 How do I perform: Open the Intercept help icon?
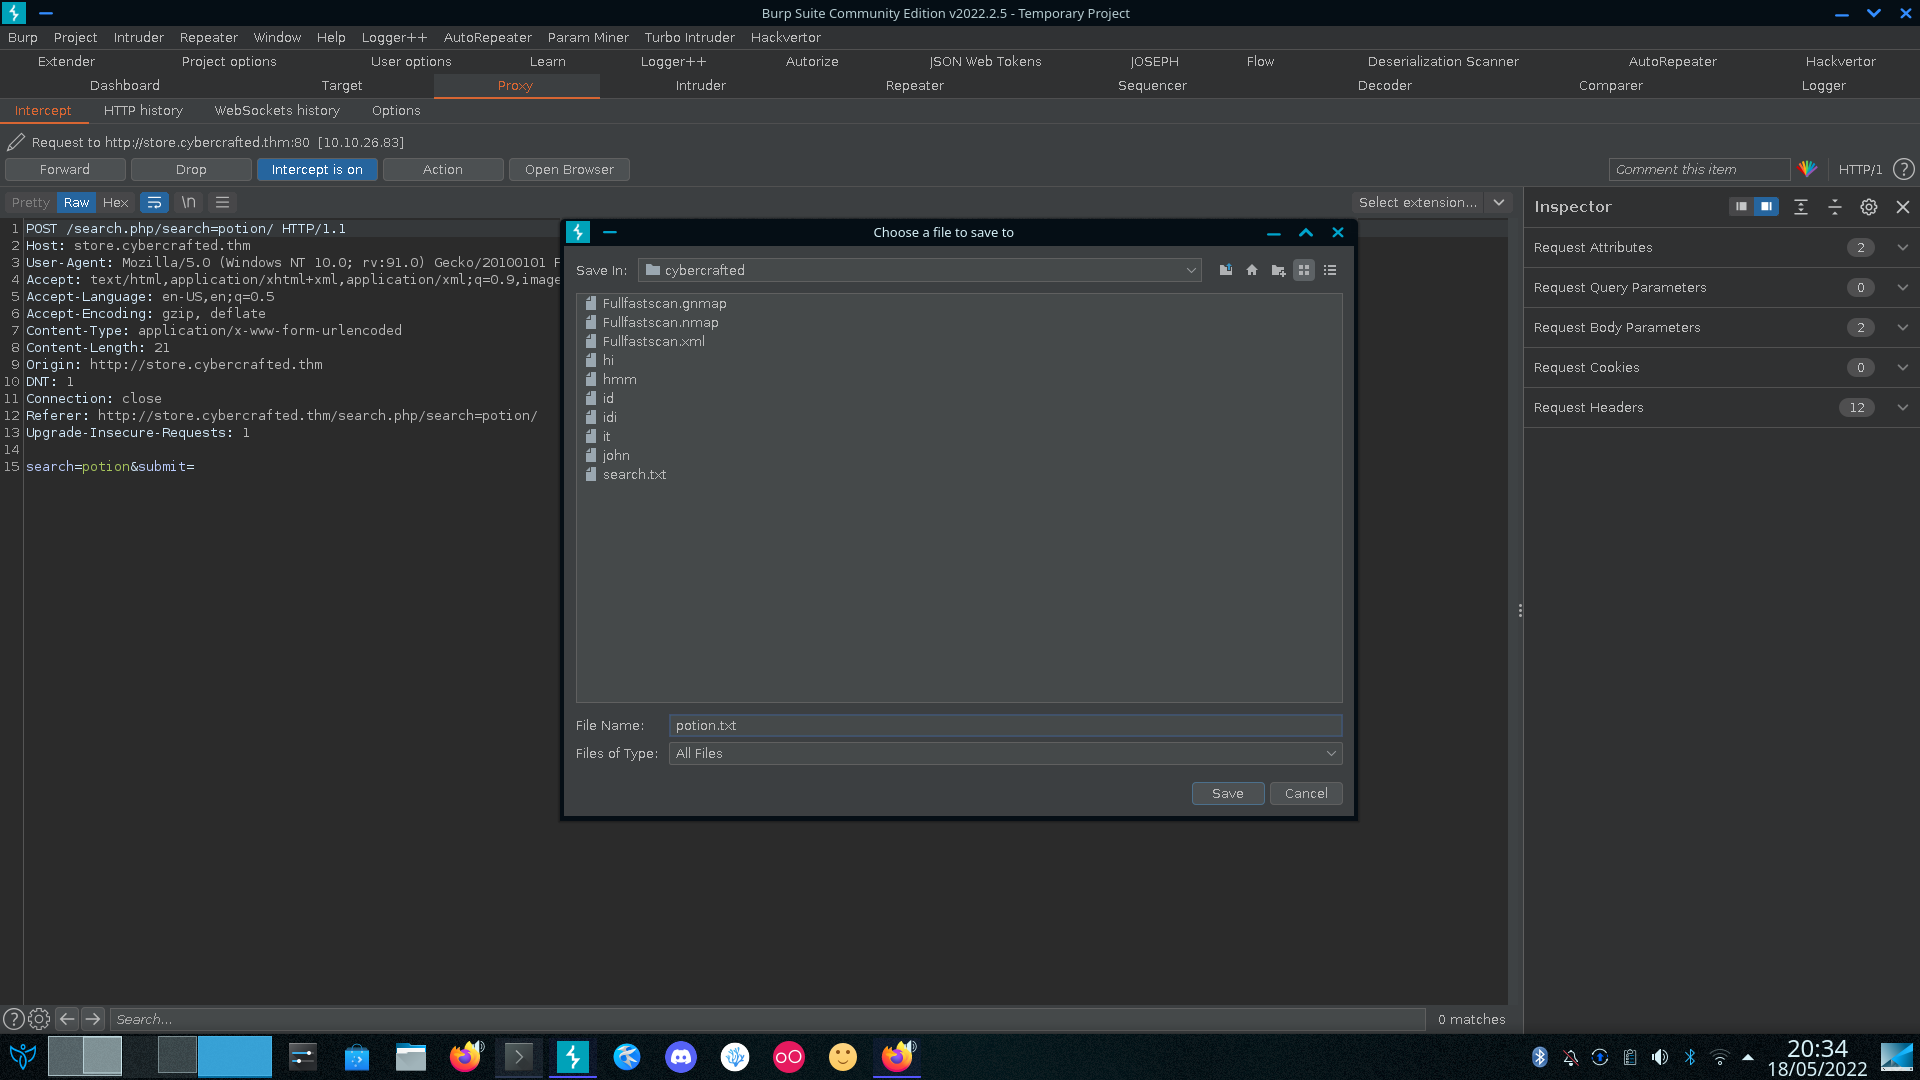(x=1903, y=169)
